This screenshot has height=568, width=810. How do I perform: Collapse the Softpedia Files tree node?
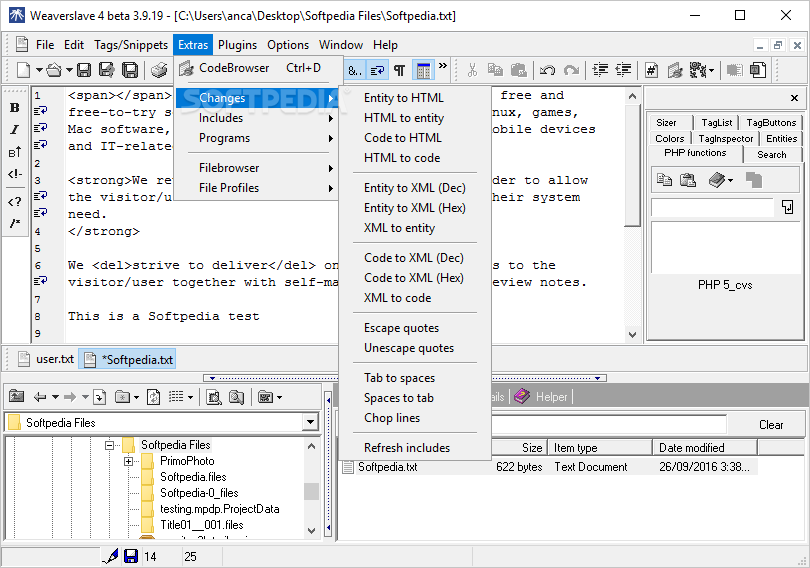click(x=110, y=445)
